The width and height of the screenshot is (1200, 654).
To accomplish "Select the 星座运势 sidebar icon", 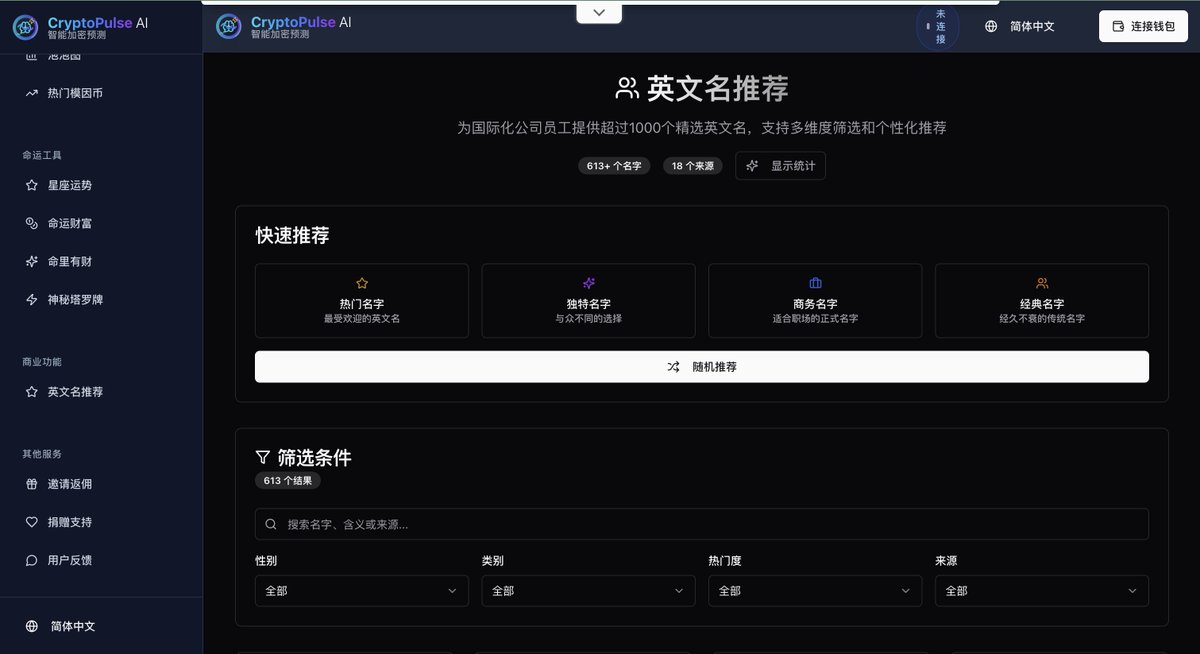I will click(x=31, y=183).
